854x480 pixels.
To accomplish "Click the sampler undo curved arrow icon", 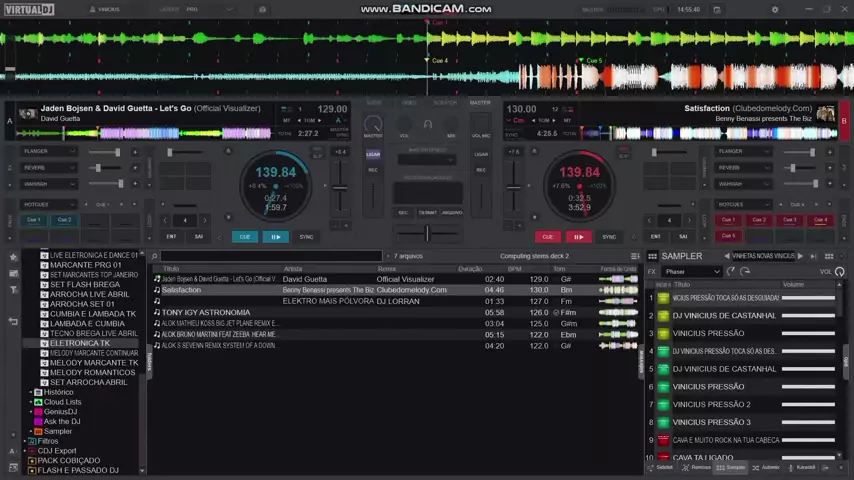I will [731, 271].
